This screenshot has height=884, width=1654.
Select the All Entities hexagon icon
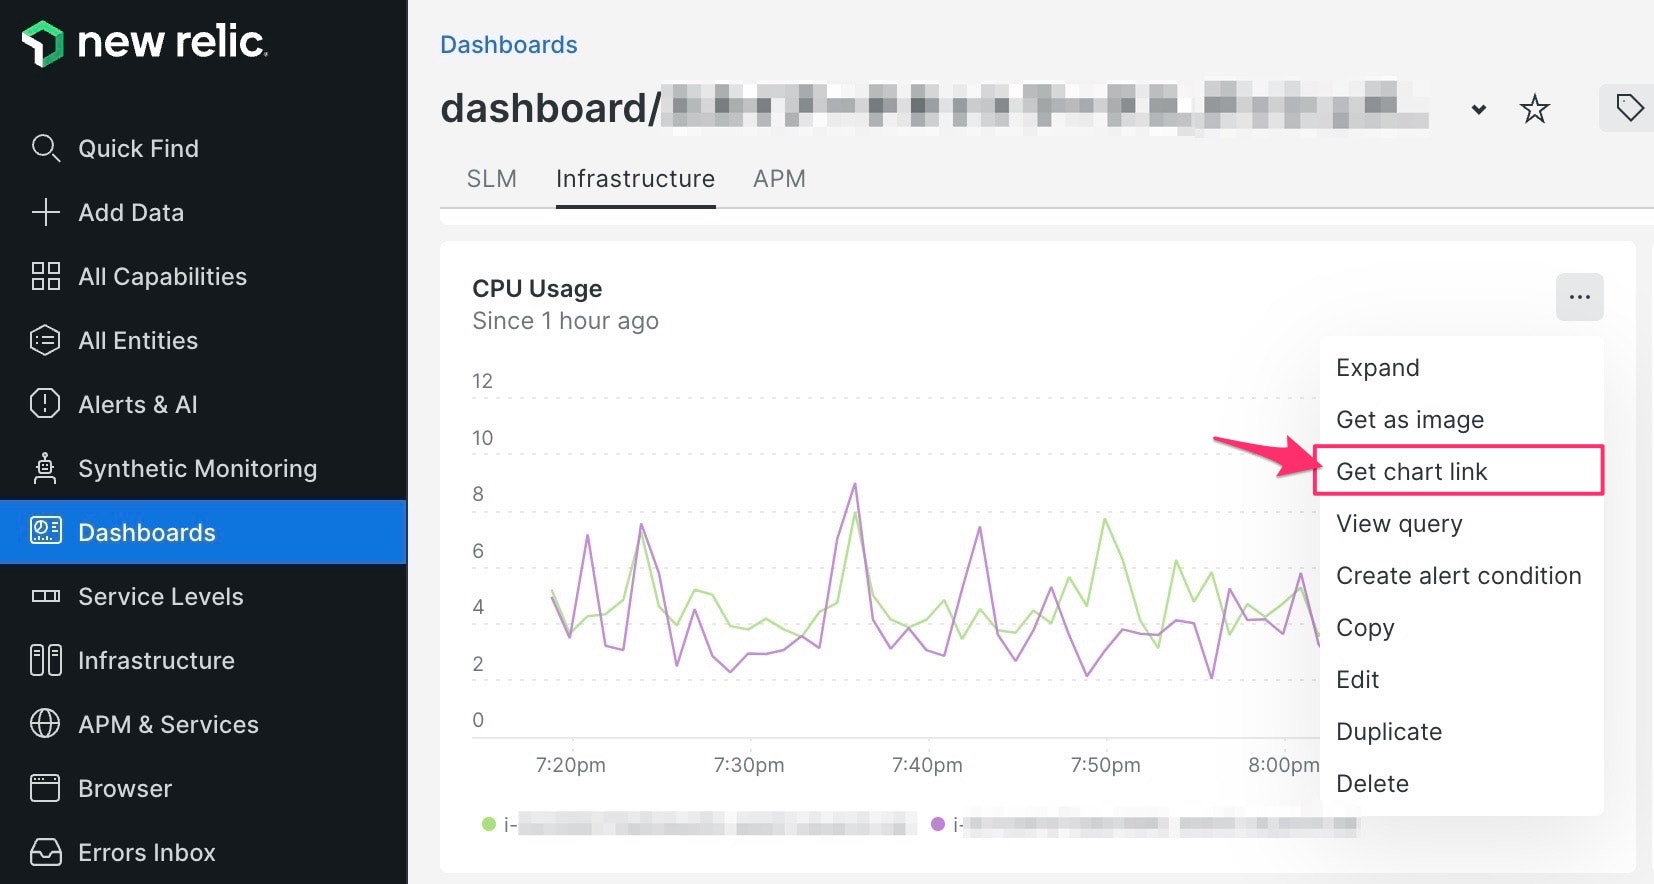point(45,340)
